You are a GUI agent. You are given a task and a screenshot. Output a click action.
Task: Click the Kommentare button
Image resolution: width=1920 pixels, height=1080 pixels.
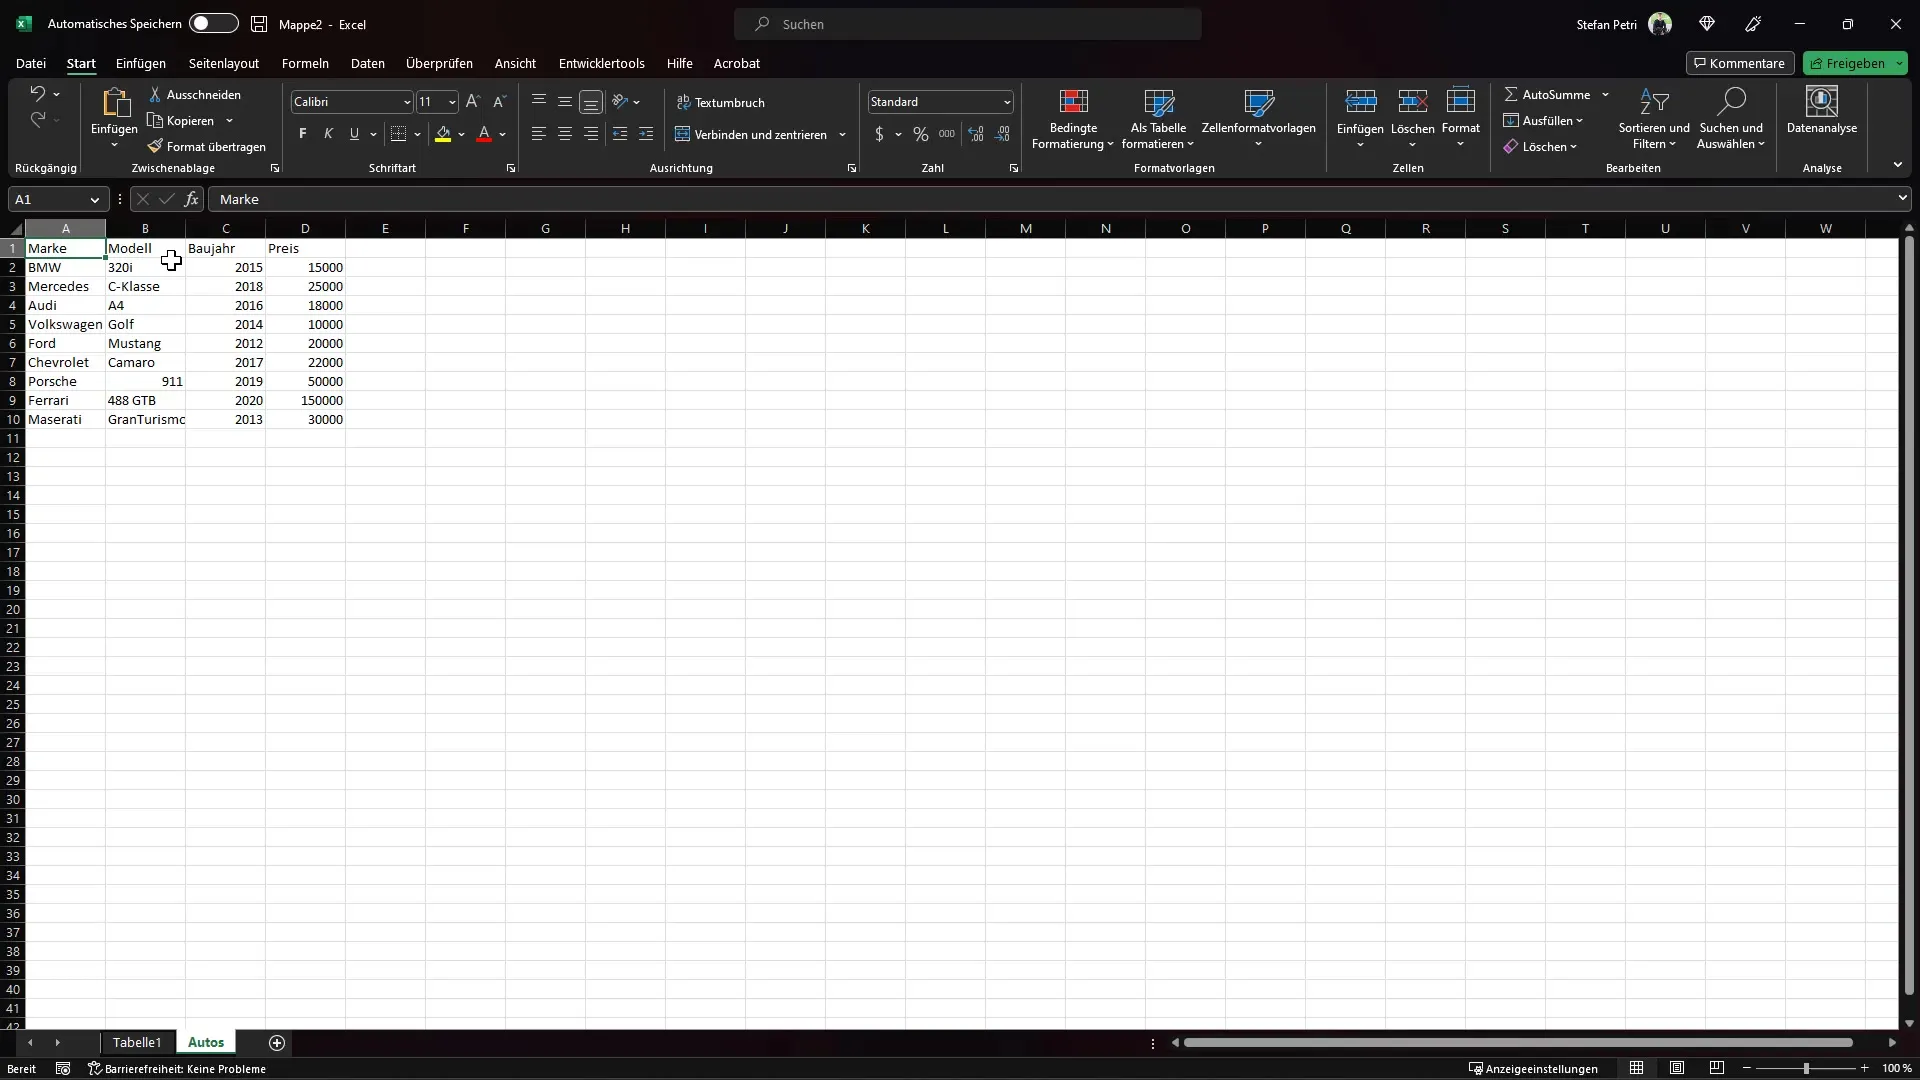click(1739, 63)
